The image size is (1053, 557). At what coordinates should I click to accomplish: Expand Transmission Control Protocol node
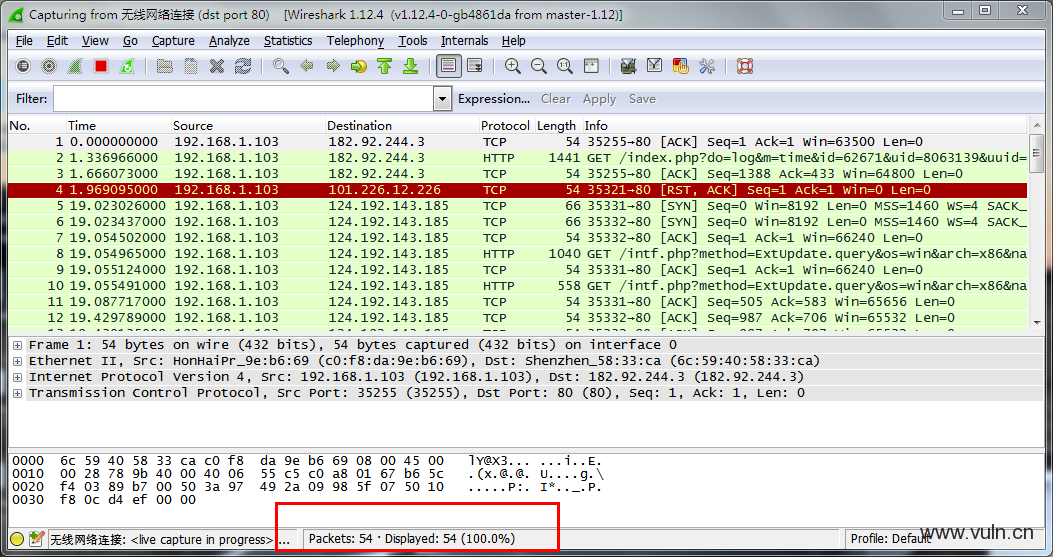[x=17, y=393]
